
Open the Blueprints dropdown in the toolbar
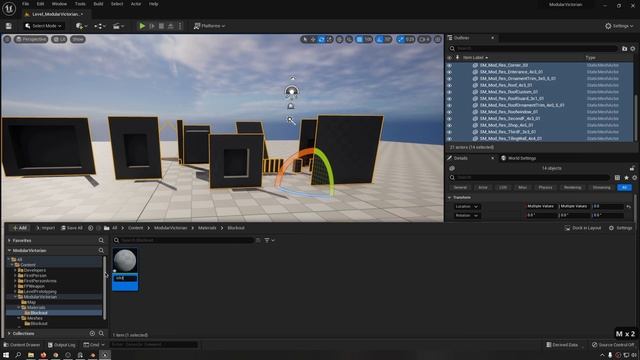pyautogui.click(x=100, y=26)
